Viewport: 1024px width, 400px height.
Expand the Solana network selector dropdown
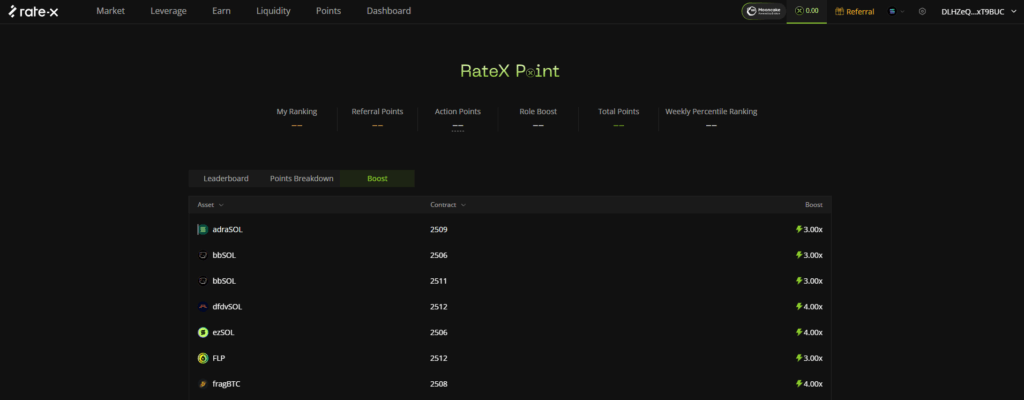point(895,11)
